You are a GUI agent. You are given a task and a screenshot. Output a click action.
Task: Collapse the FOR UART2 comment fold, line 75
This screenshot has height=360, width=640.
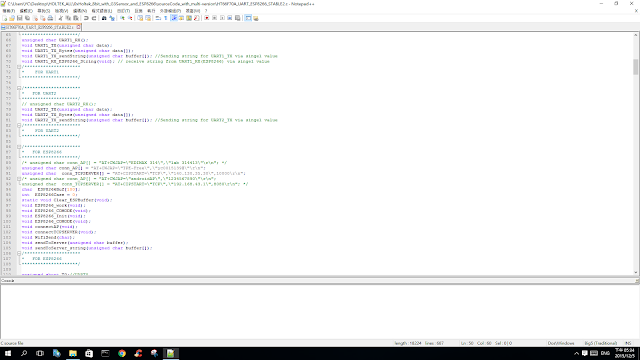point(19,88)
